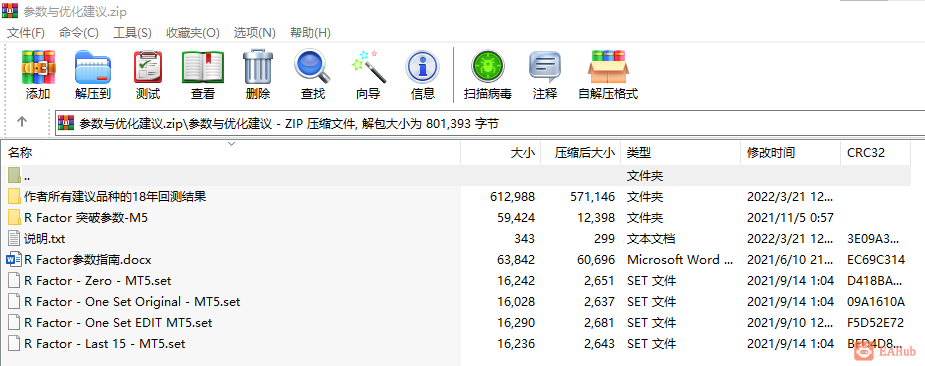Screen dimensions: 925x366
Task: Open the Commands (命令(C)) menu
Action: pyautogui.click(x=79, y=32)
